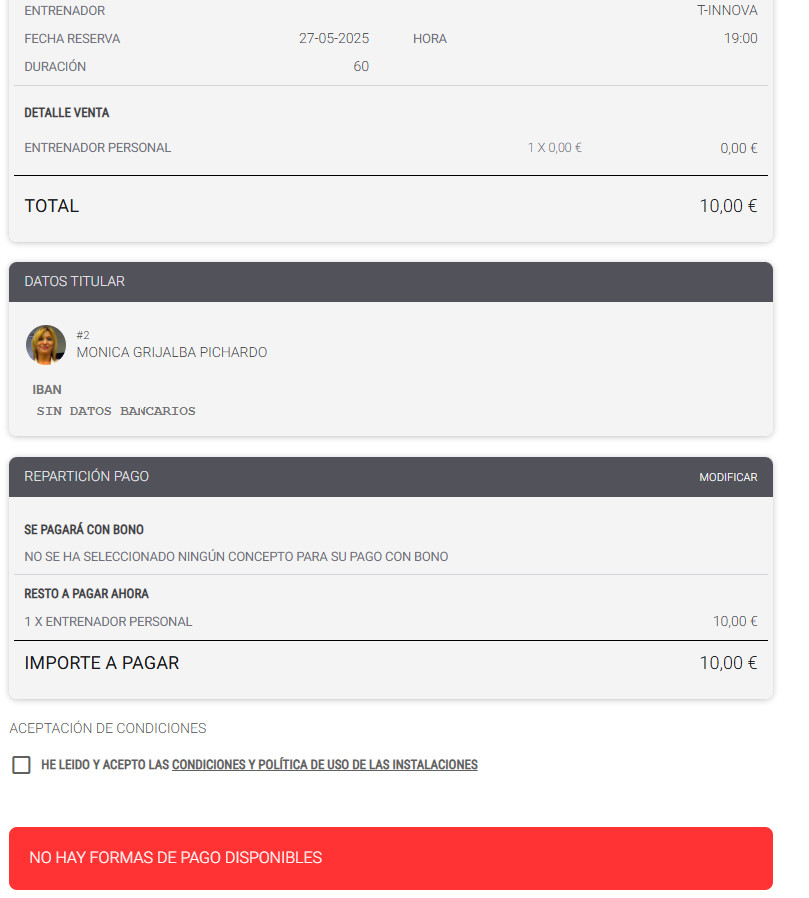
Task: Click the Se Pagará con Bono heading
Action: 84,530
